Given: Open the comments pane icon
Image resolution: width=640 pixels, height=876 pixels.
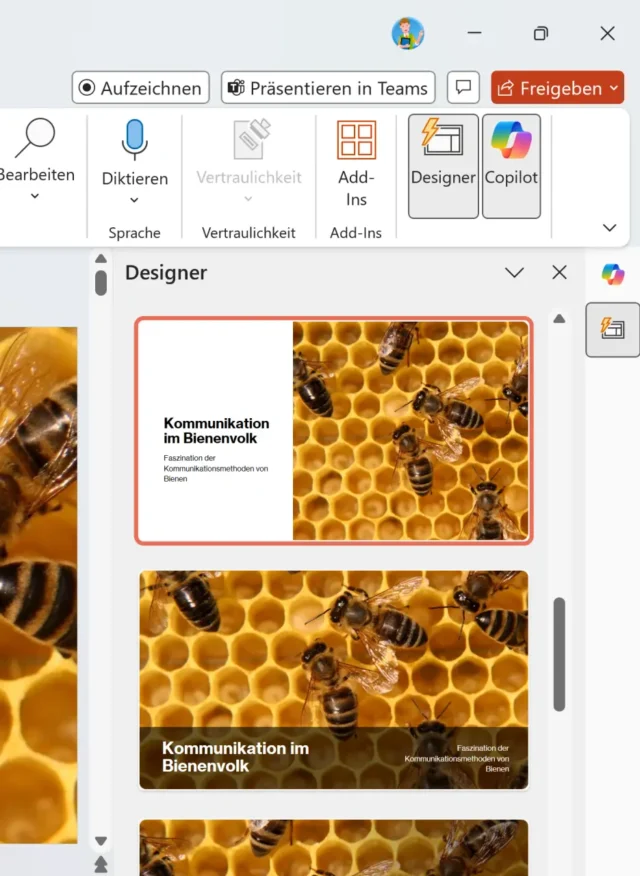Looking at the screenshot, I should pyautogui.click(x=462, y=88).
